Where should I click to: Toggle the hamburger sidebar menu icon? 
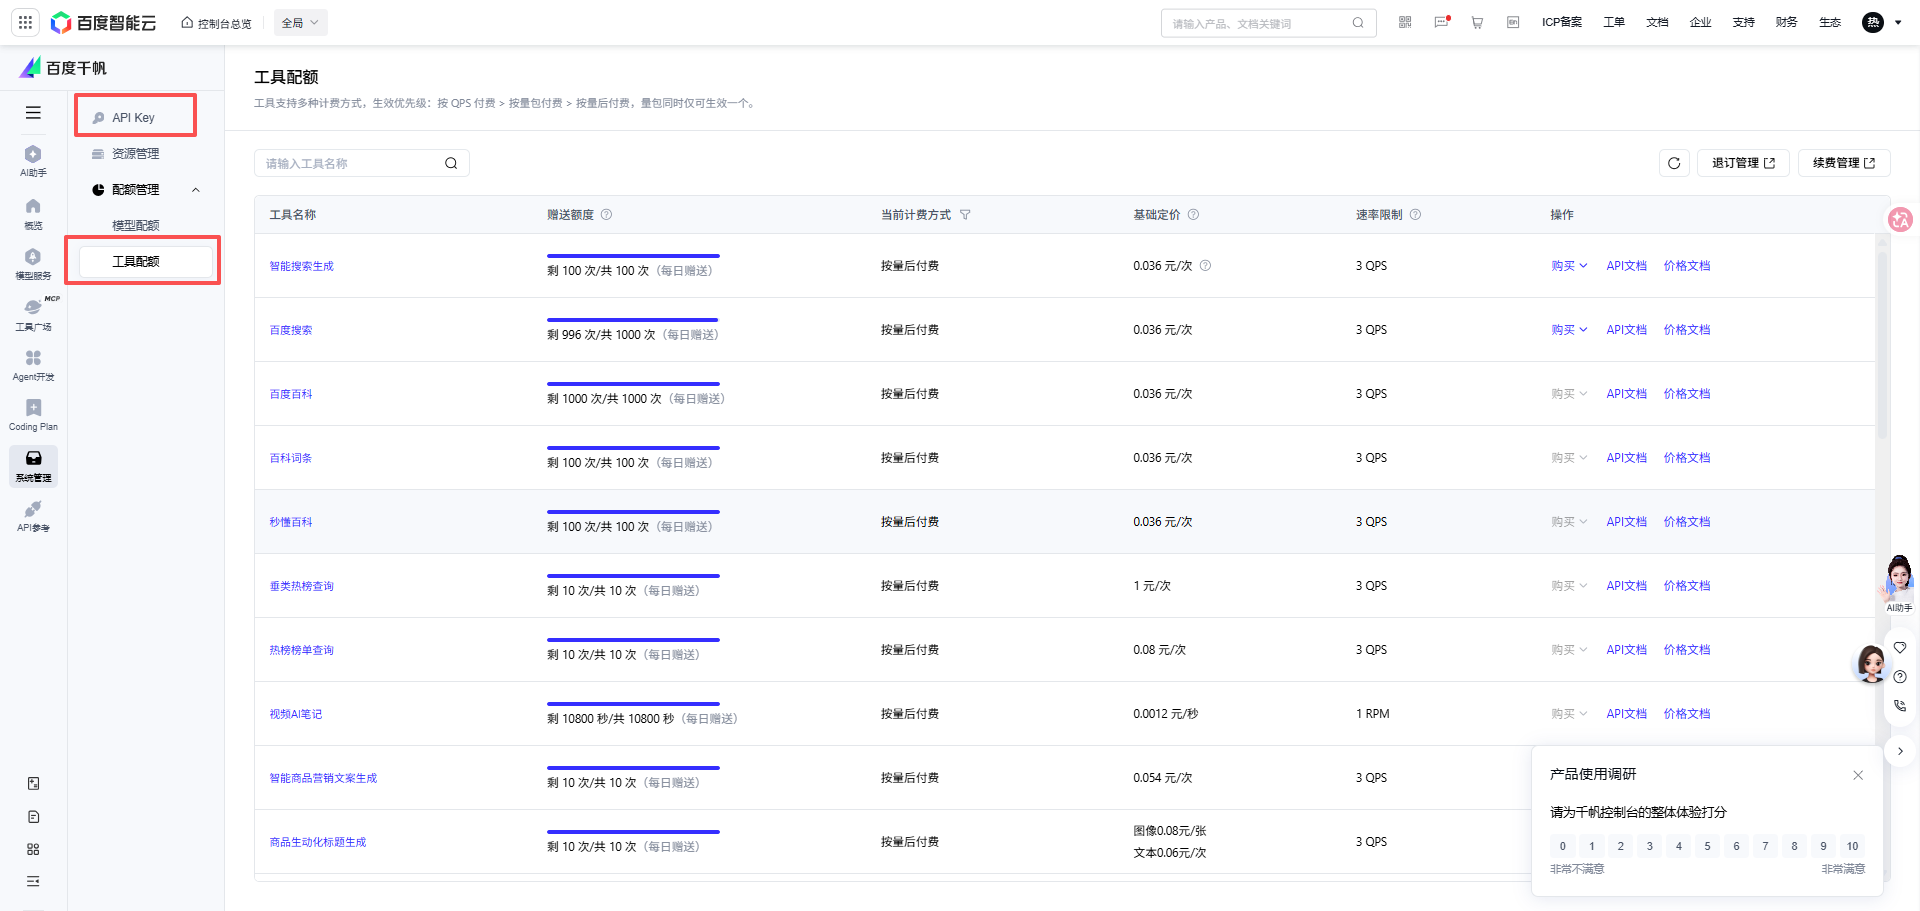point(33,112)
